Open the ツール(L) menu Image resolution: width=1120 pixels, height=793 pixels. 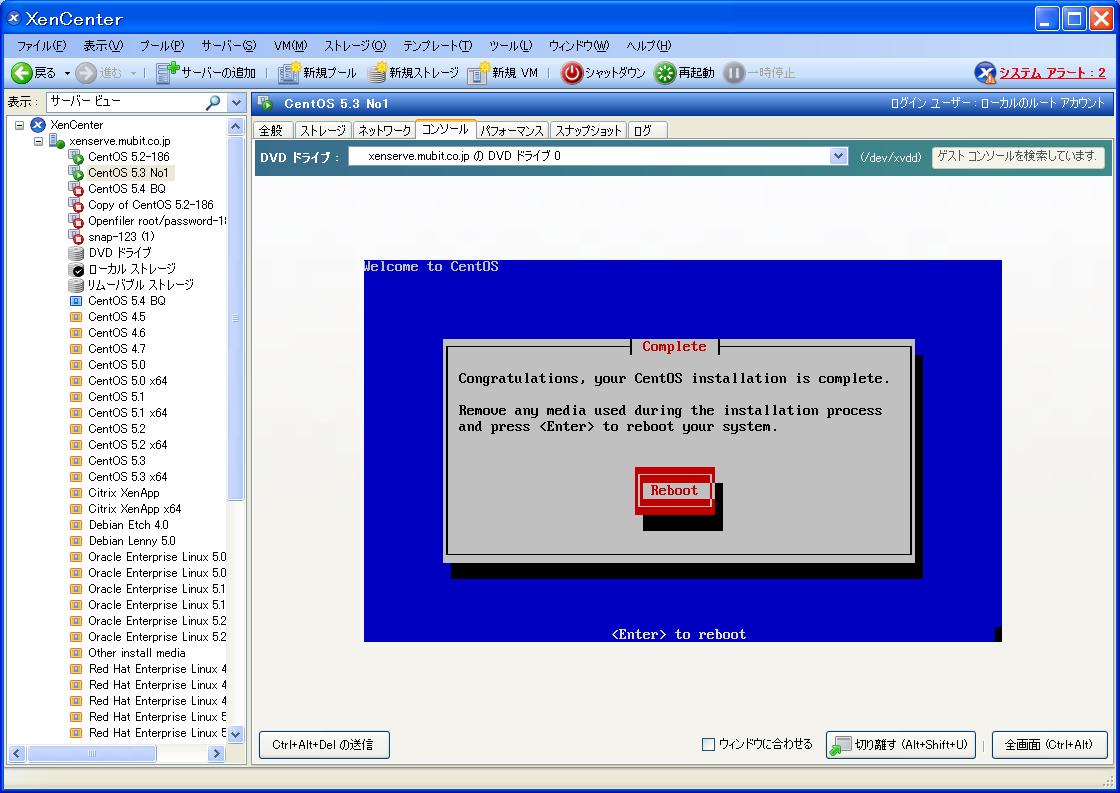(x=511, y=46)
